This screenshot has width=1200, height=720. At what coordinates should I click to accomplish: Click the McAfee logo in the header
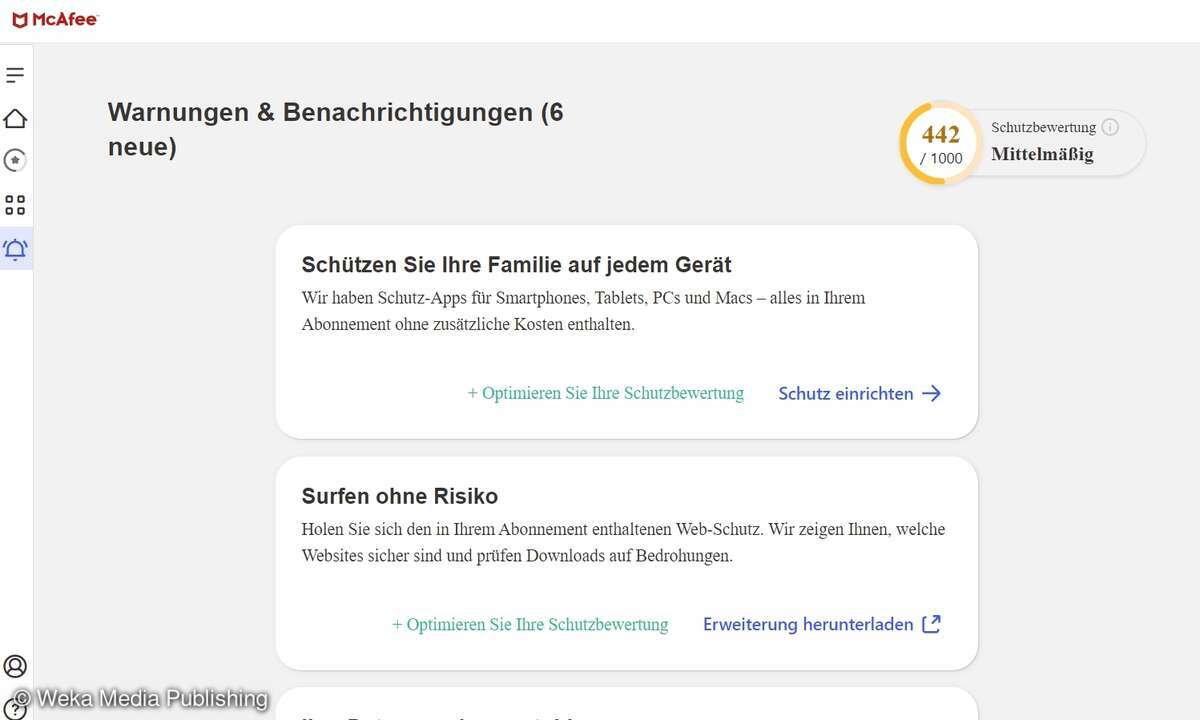55,20
